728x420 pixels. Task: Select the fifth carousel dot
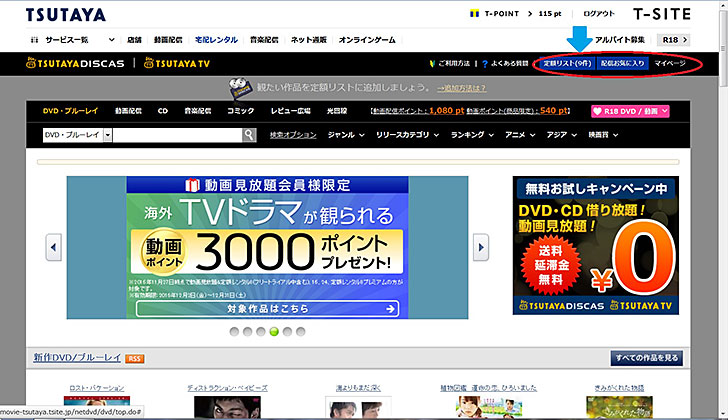pos(287,331)
